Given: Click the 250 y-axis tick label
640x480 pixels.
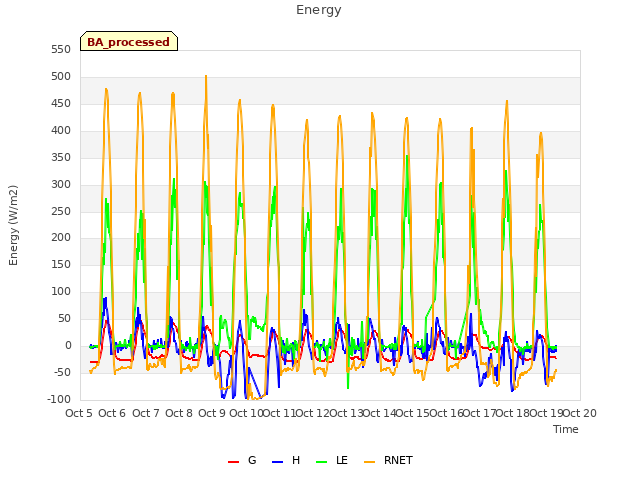Looking at the screenshot, I should point(61,211).
